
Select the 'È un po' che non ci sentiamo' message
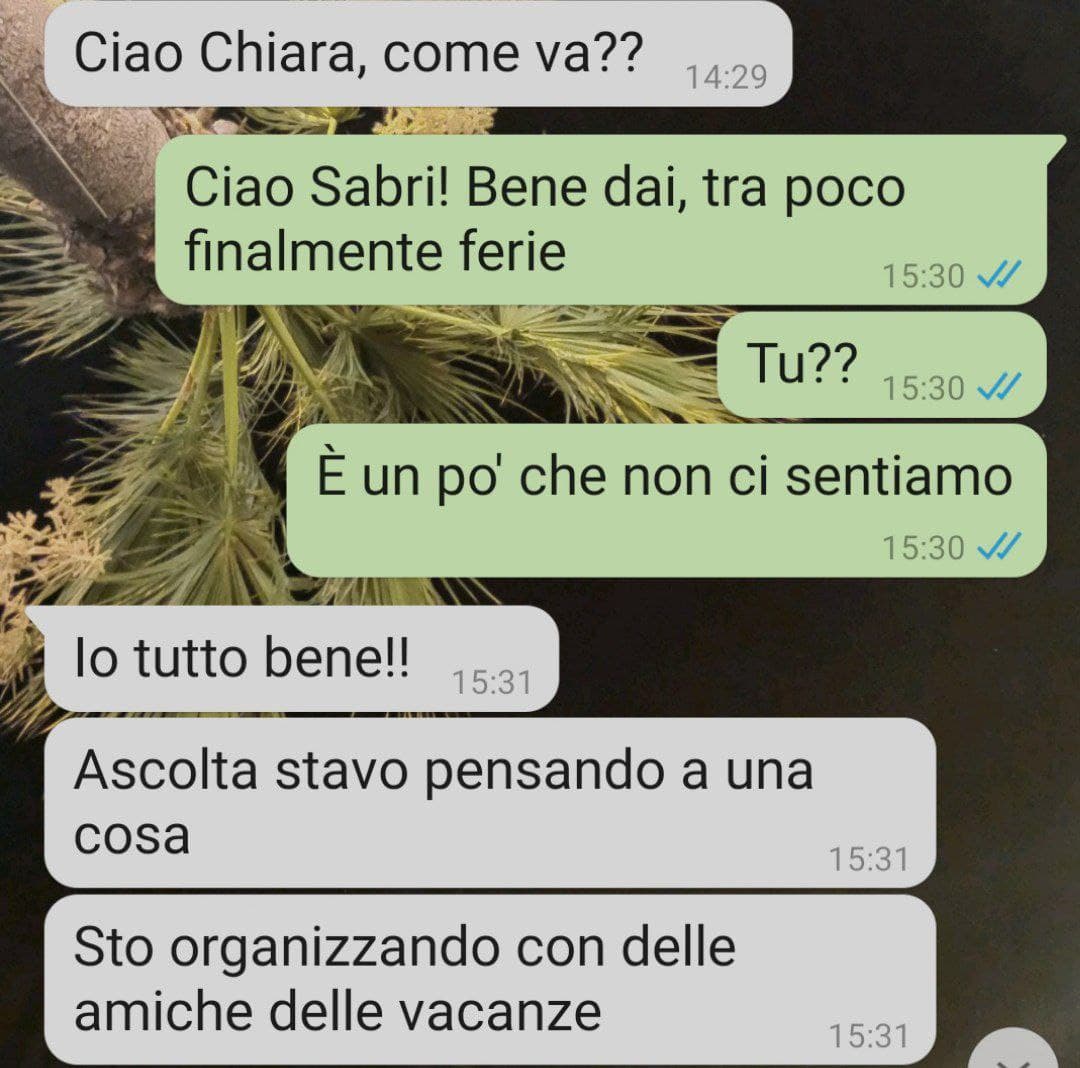point(667,501)
